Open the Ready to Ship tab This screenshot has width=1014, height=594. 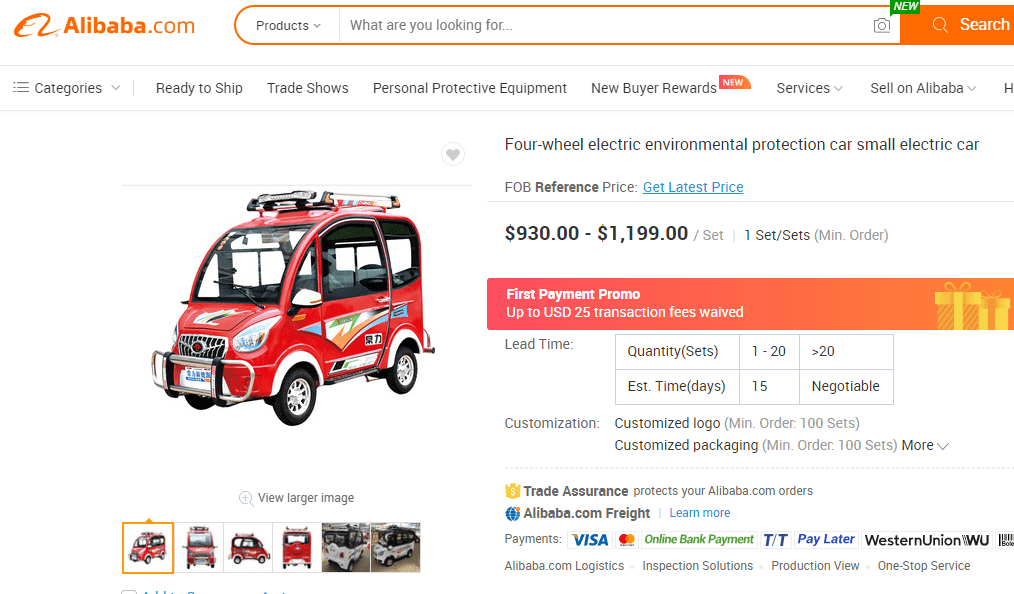(x=199, y=88)
